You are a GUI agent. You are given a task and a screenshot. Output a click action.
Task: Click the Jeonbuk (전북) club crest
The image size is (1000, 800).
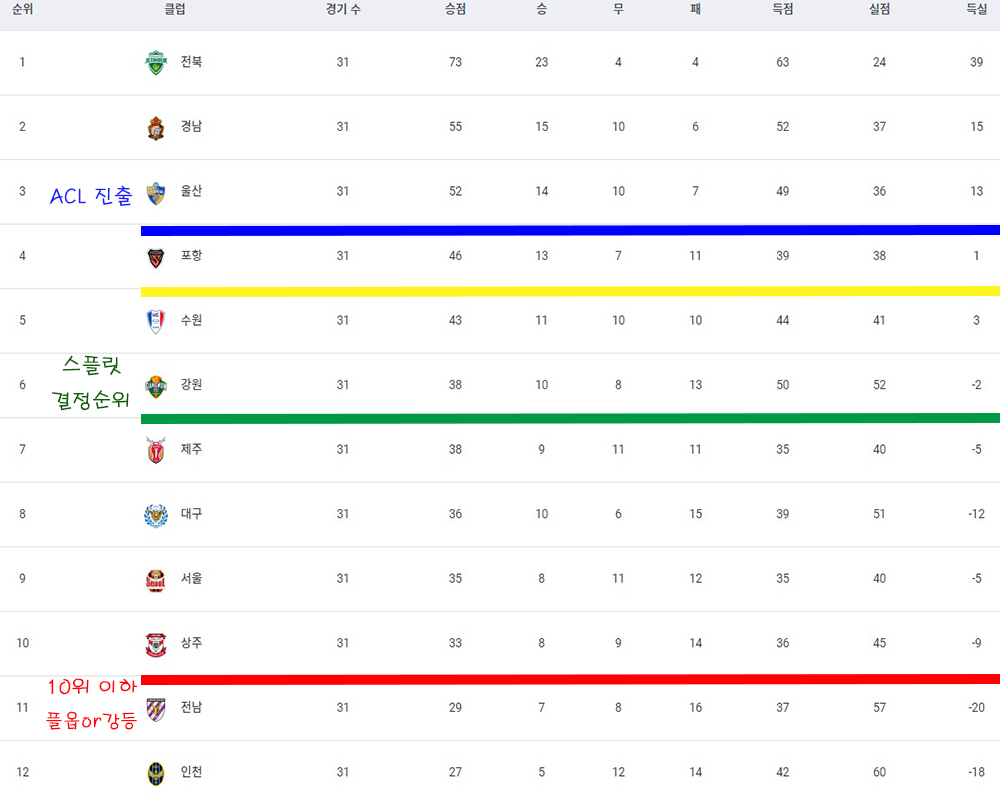pos(156,63)
